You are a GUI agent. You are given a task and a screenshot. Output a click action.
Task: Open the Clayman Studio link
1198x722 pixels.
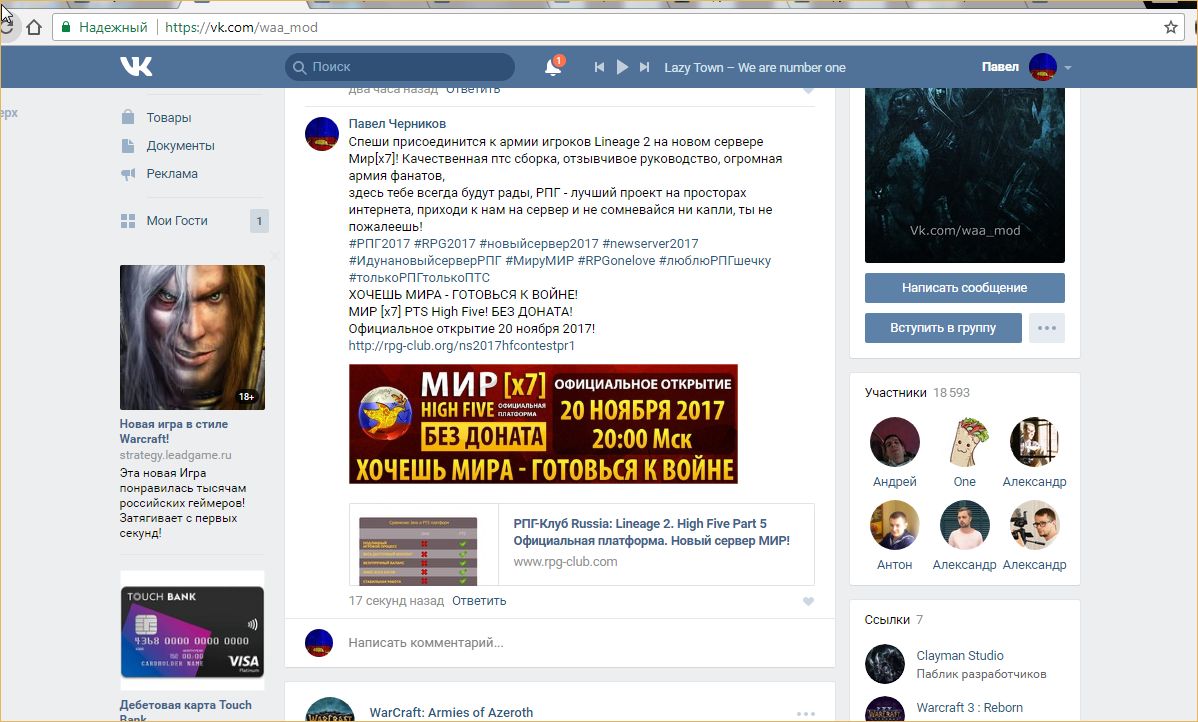coord(960,656)
